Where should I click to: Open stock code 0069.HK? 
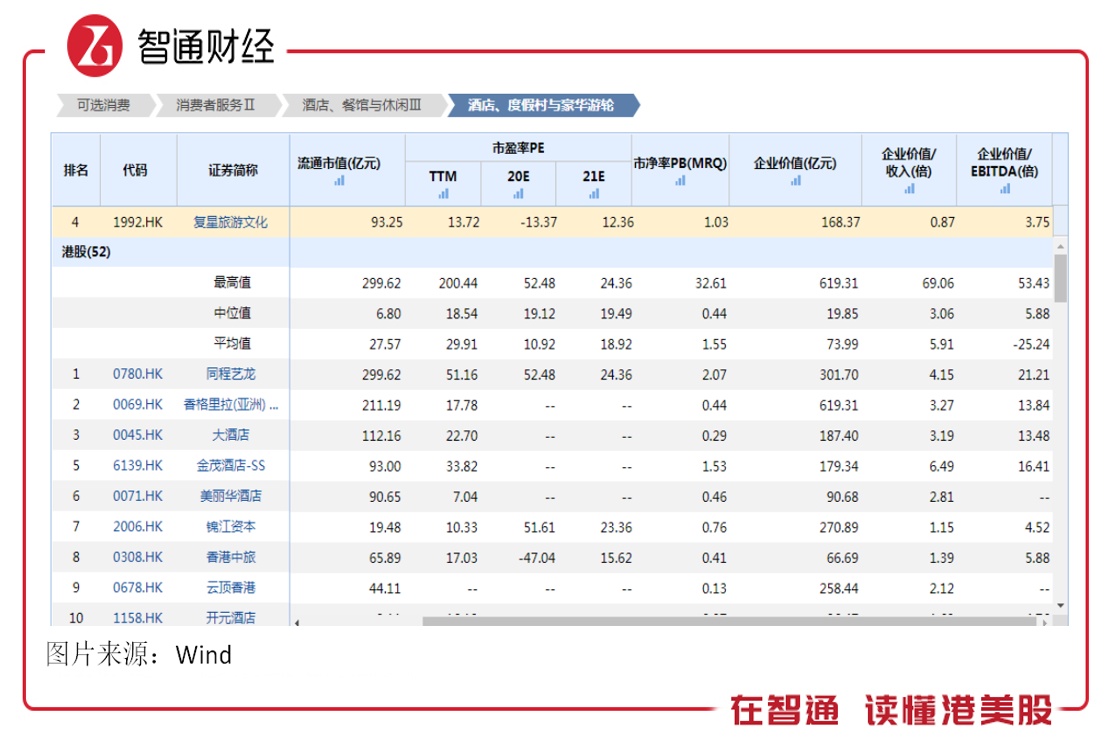point(138,405)
